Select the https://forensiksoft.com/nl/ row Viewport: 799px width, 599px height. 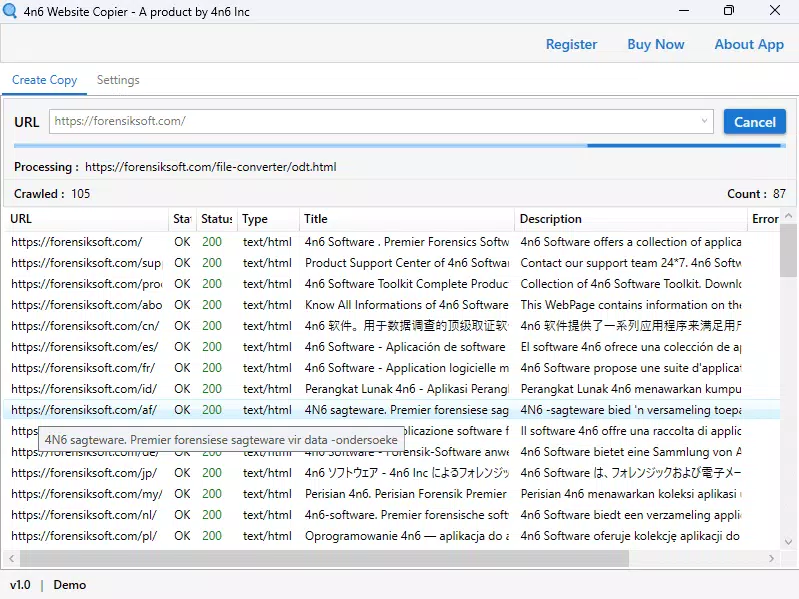[x=391, y=515]
